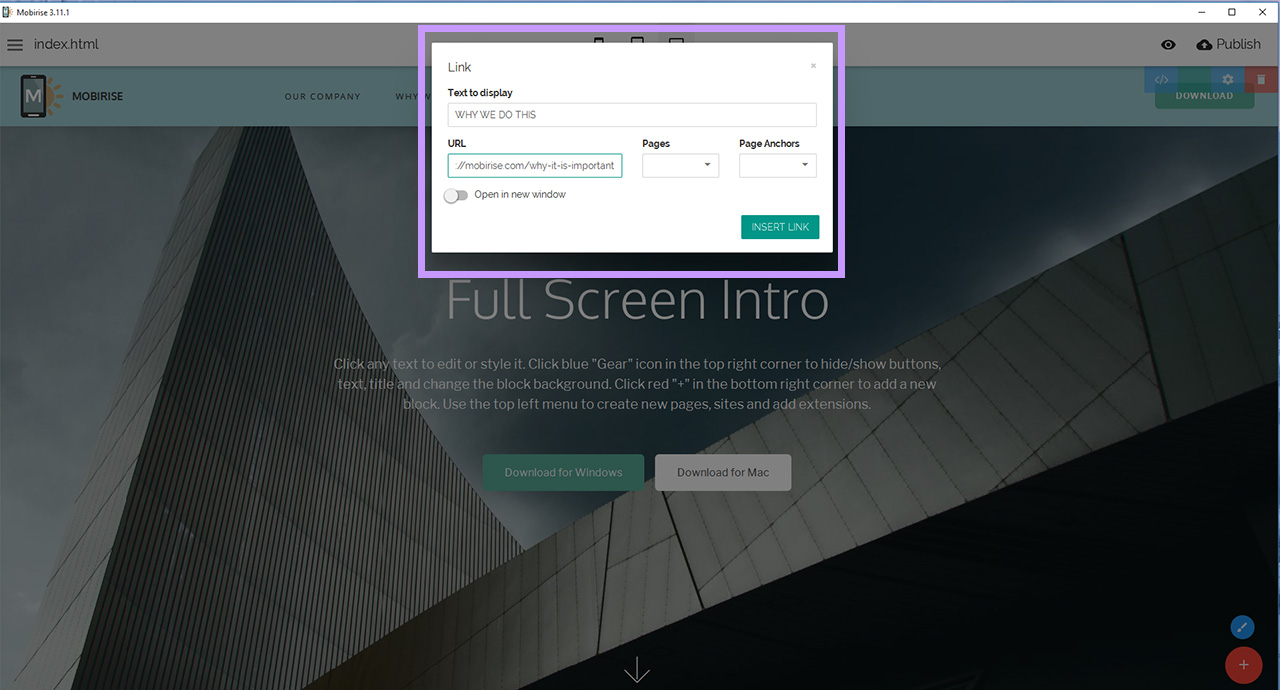Close the Link dialog with the X
This screenshot has height=690, width=1280.
pos(813,64)
